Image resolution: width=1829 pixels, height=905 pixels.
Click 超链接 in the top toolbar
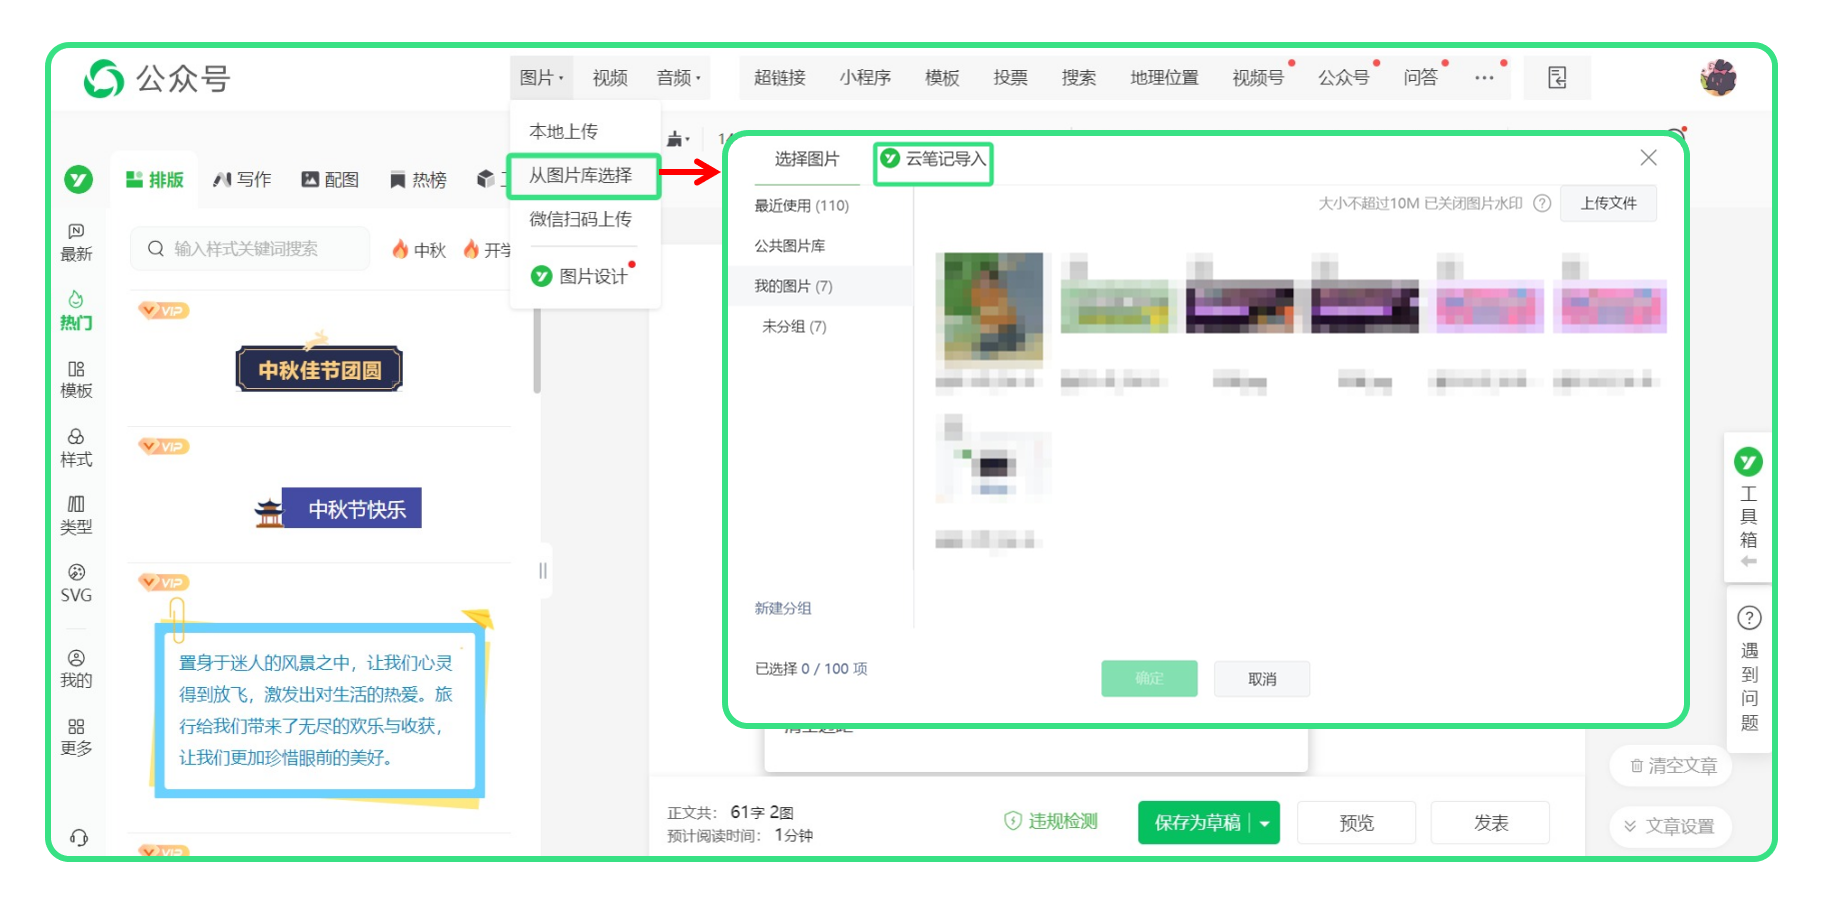pyautogui.click(x=780, y=78)
